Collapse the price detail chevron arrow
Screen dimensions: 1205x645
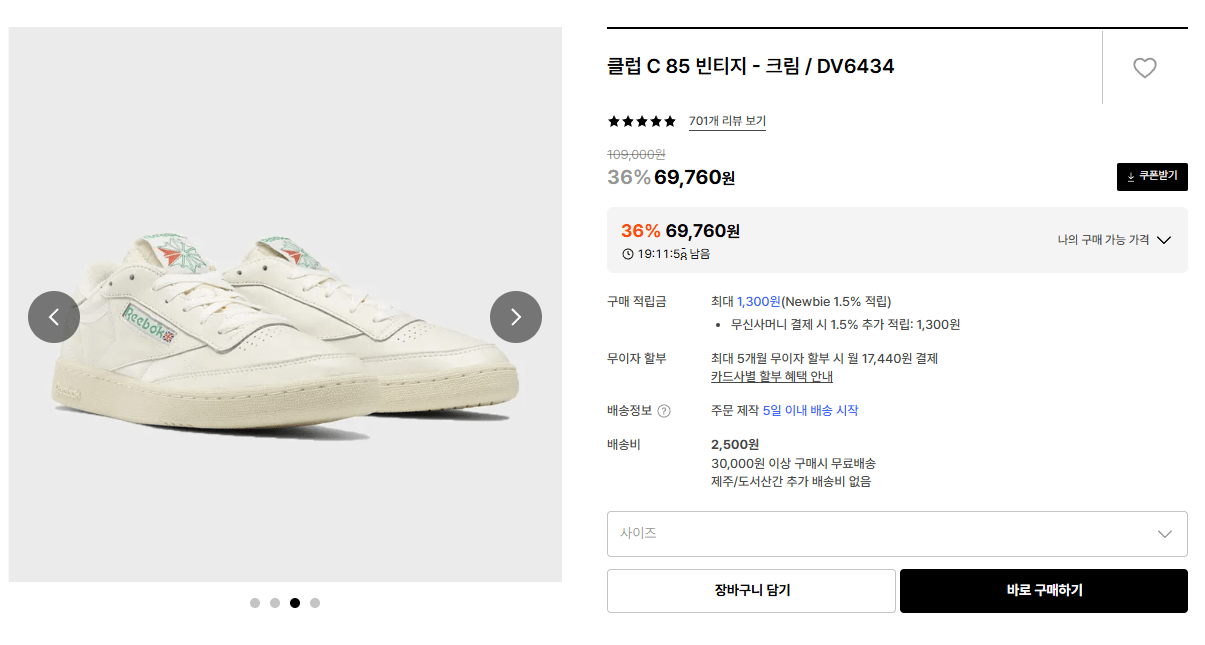1163,240
